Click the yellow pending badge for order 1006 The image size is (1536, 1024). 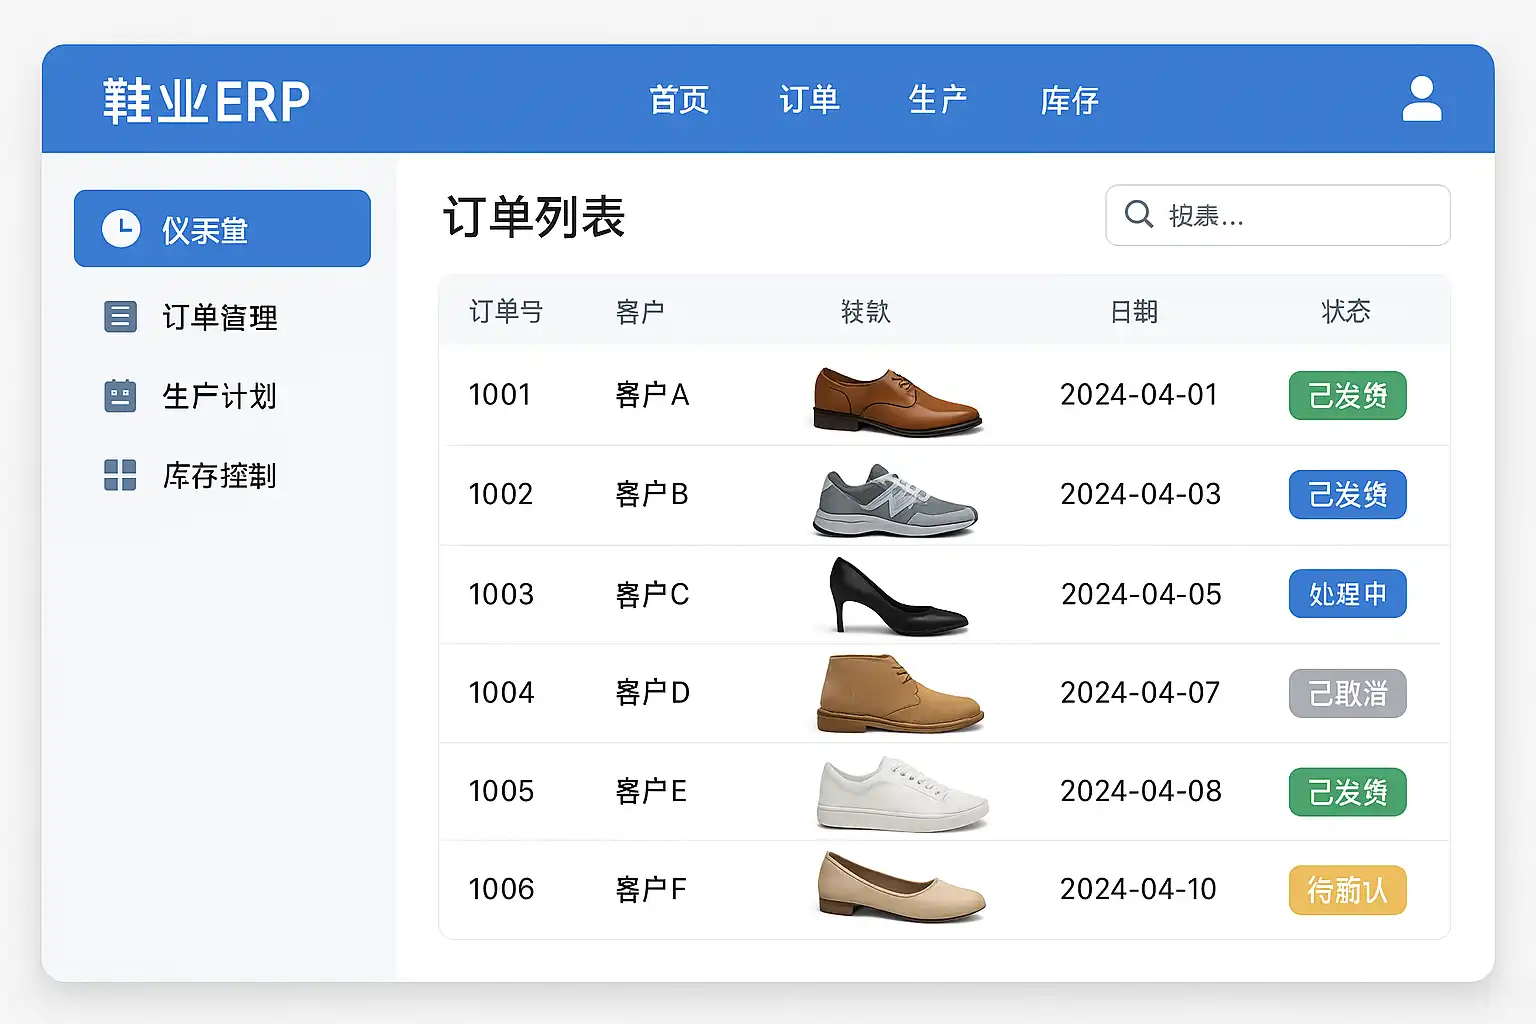point(1347,890)
